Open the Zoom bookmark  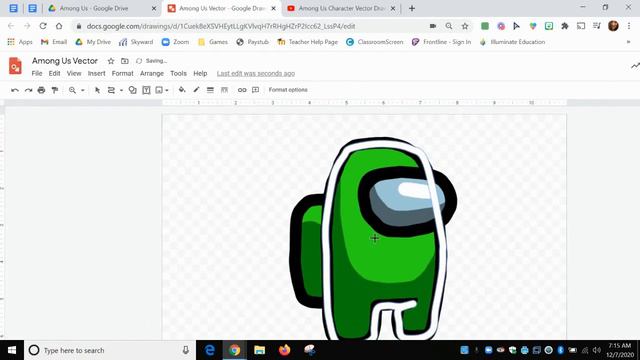tap(176, 42)
